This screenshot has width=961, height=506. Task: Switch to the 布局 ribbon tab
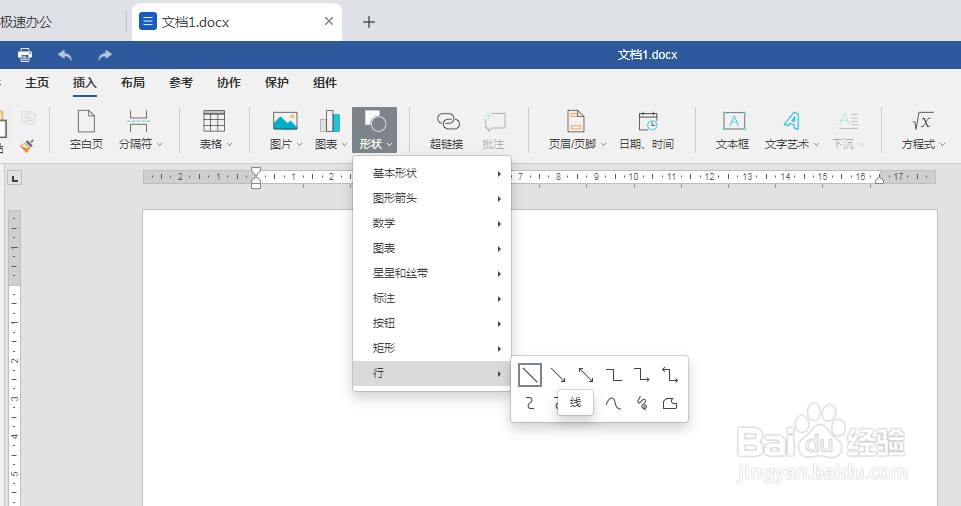(132, 83)
